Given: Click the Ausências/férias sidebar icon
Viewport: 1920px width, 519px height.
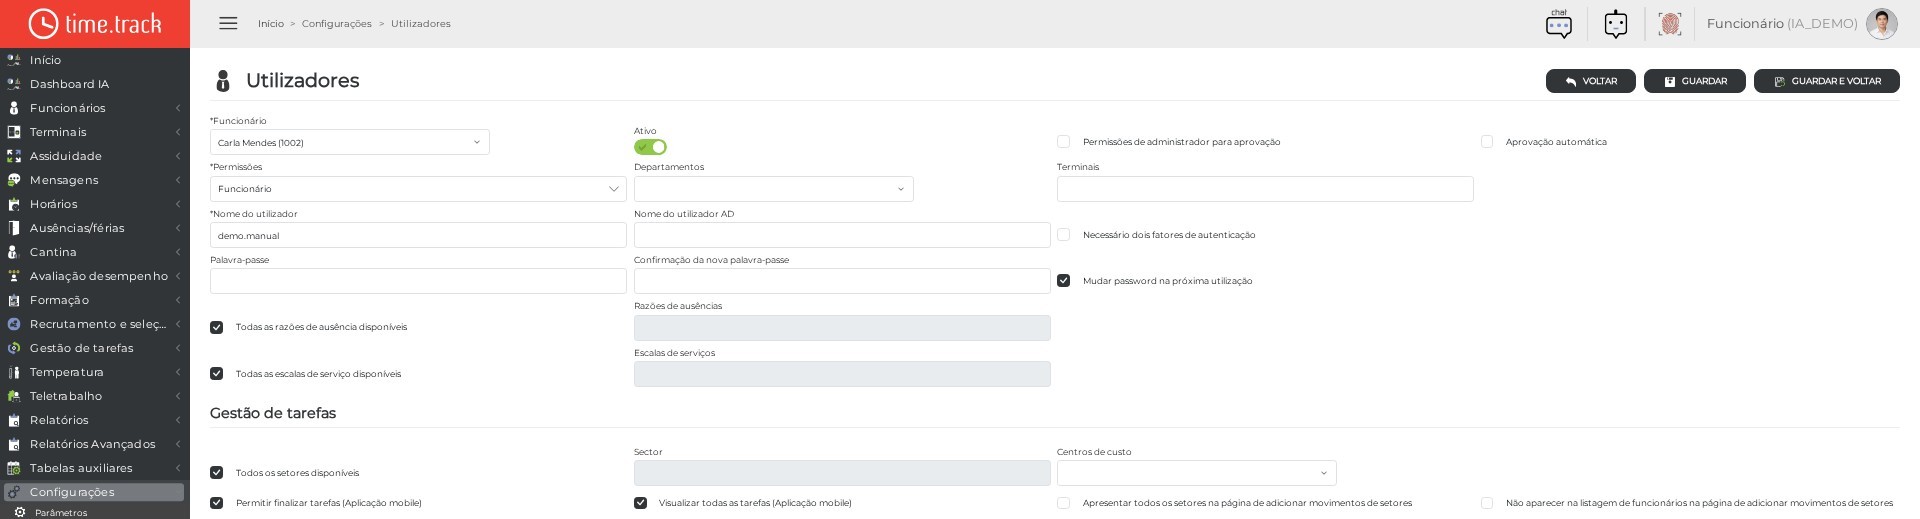Looking at the screenshot, I should [x=14, y=228].
